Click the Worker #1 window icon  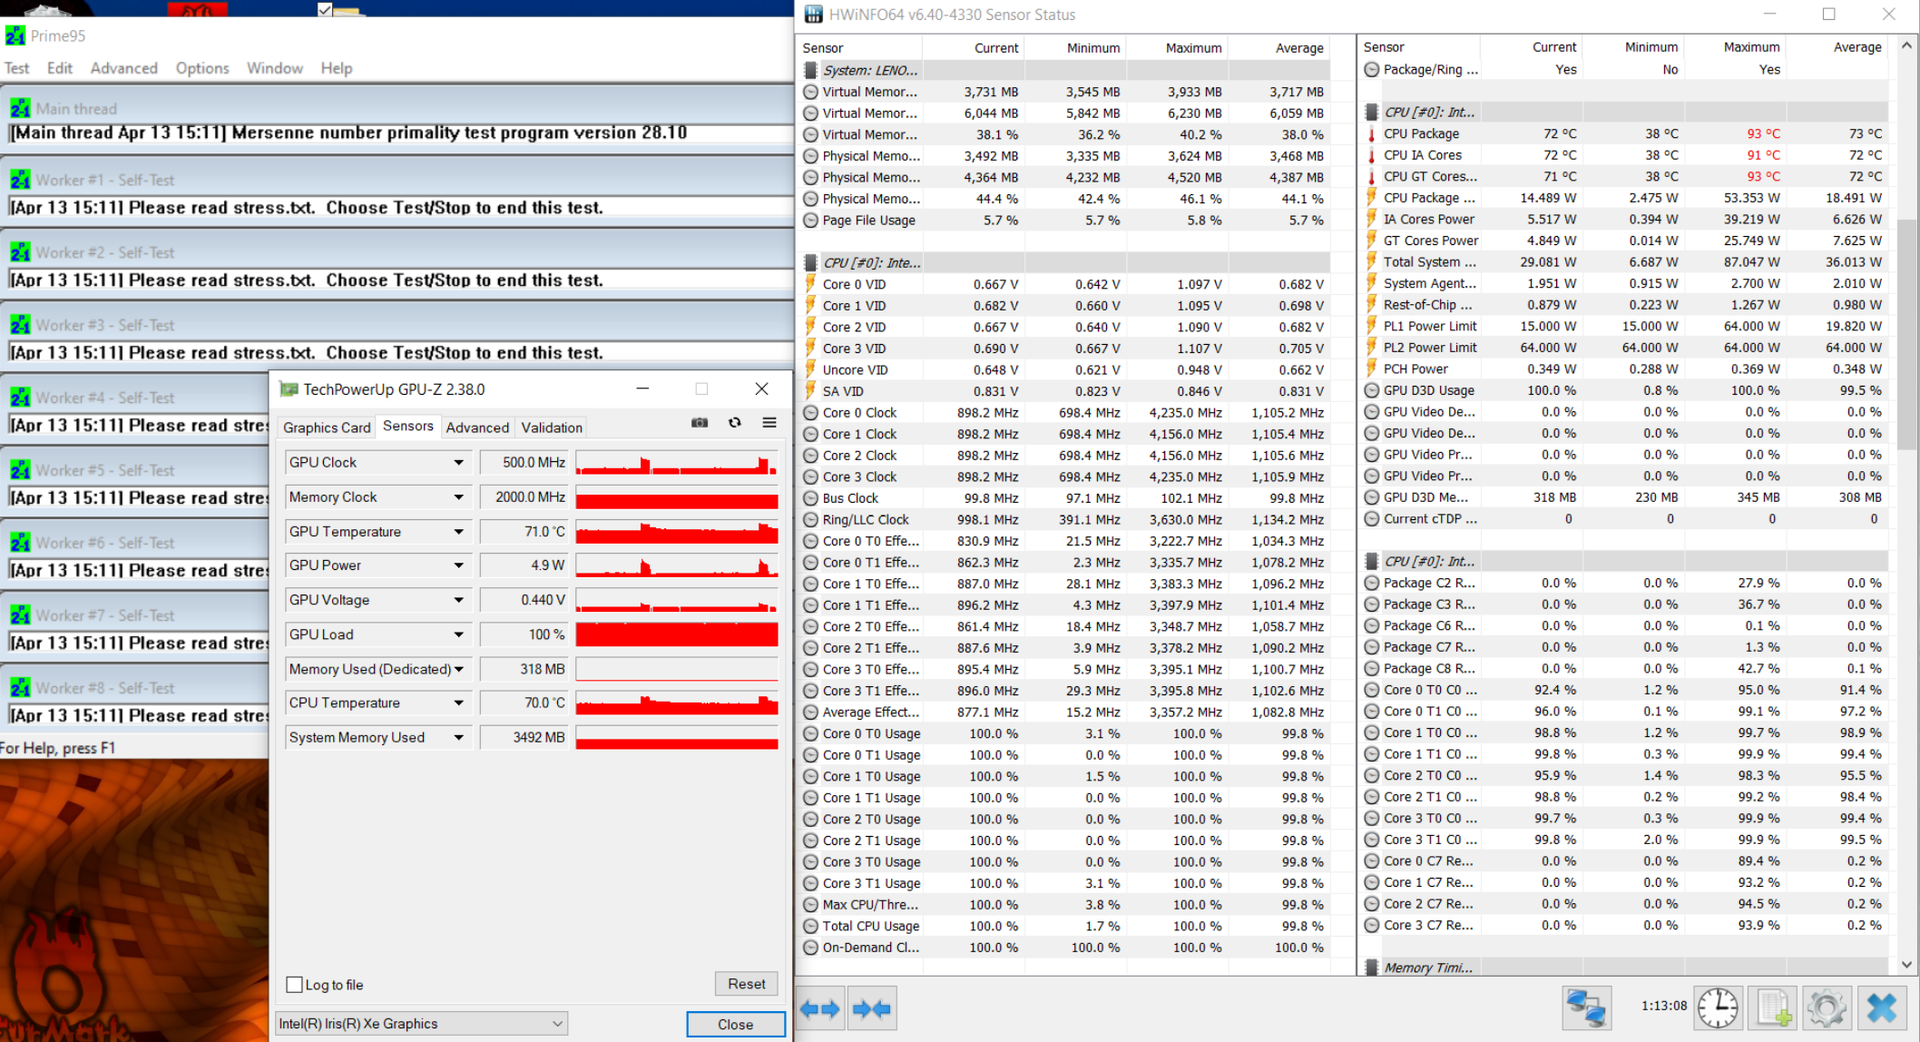pos(20,180)
